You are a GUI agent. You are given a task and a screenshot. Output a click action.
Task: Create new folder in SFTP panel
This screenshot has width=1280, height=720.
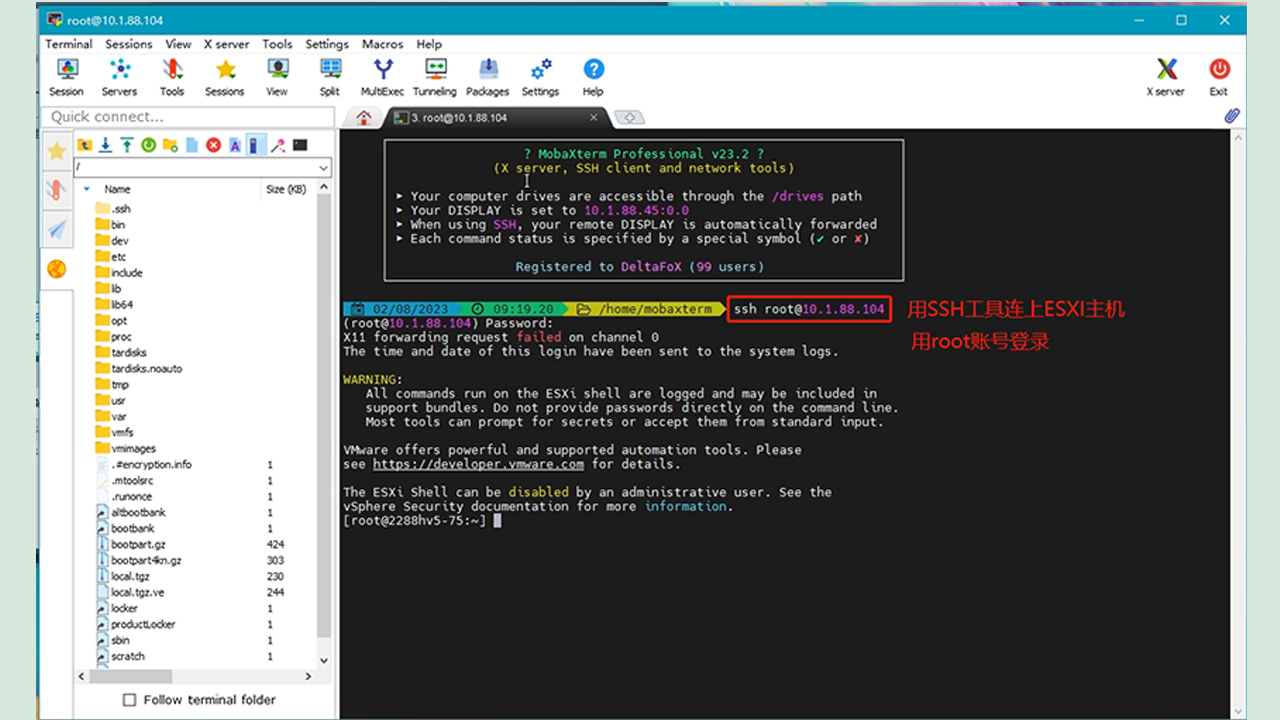pos(170,145)
